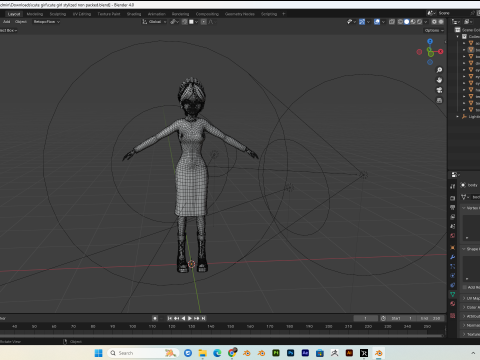Open the Scene properties tab
480x360 pixels.
[x=452, y=226]
